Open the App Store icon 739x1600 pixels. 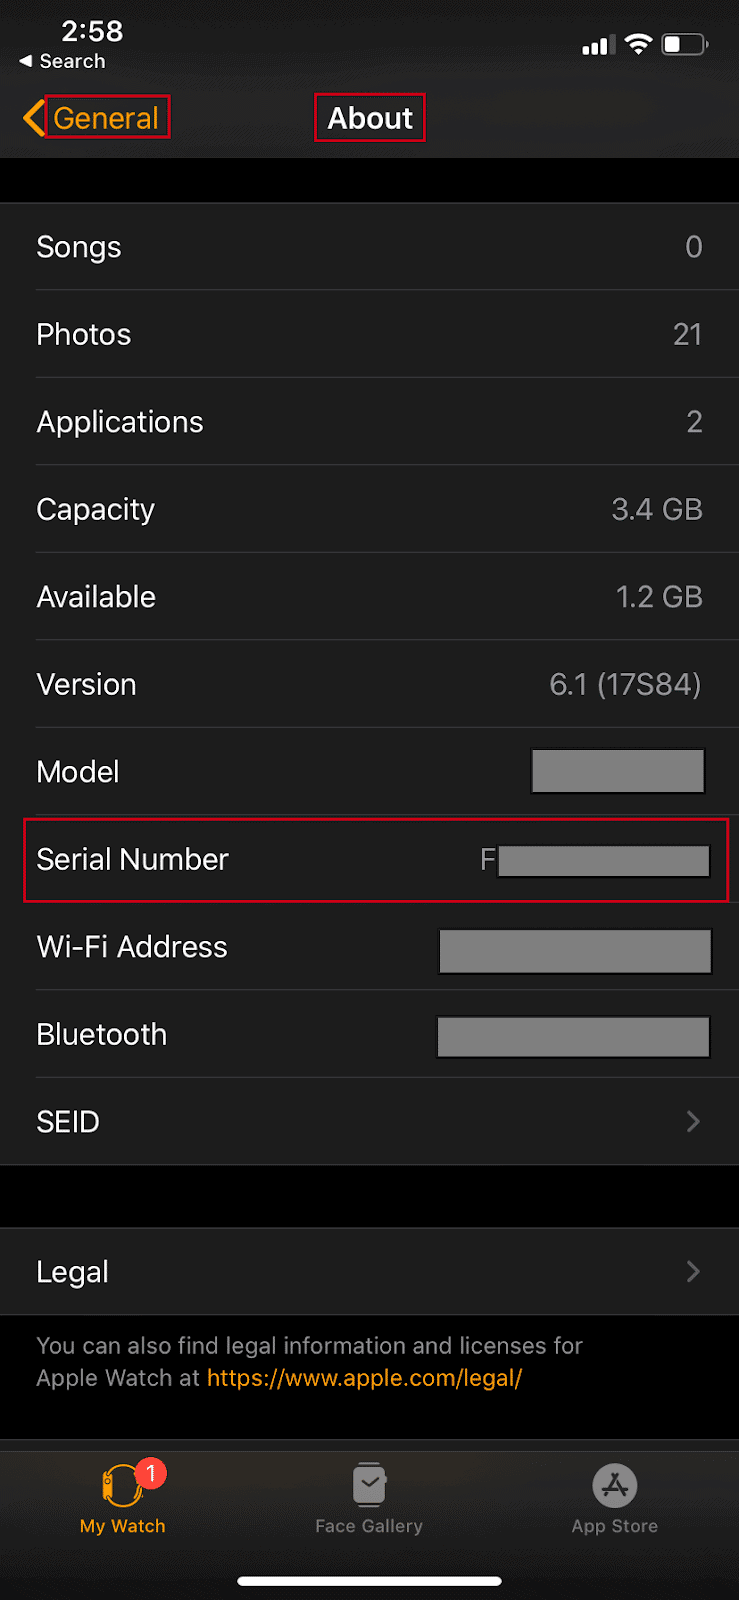click(x=614, y=1483)
